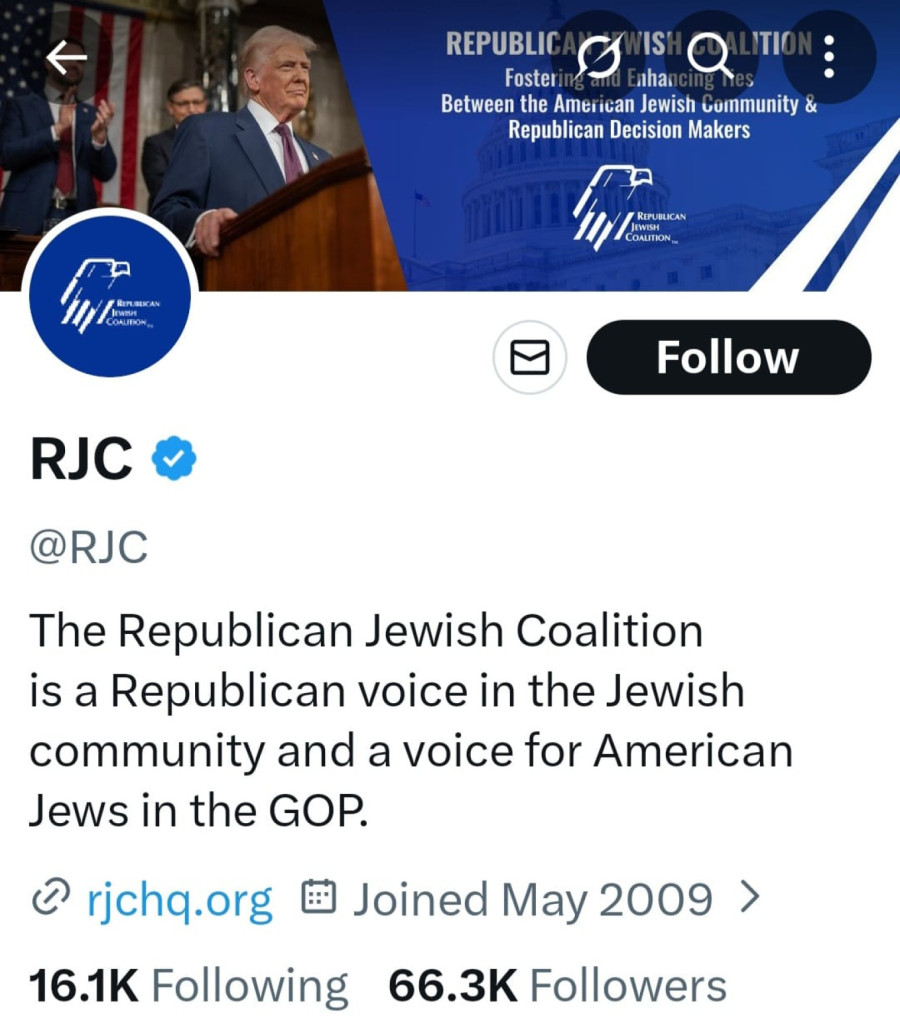The height and width of the screenshot is (1028, 900).
Task: Tap the RJC display name
Action: tap(82, 459)
